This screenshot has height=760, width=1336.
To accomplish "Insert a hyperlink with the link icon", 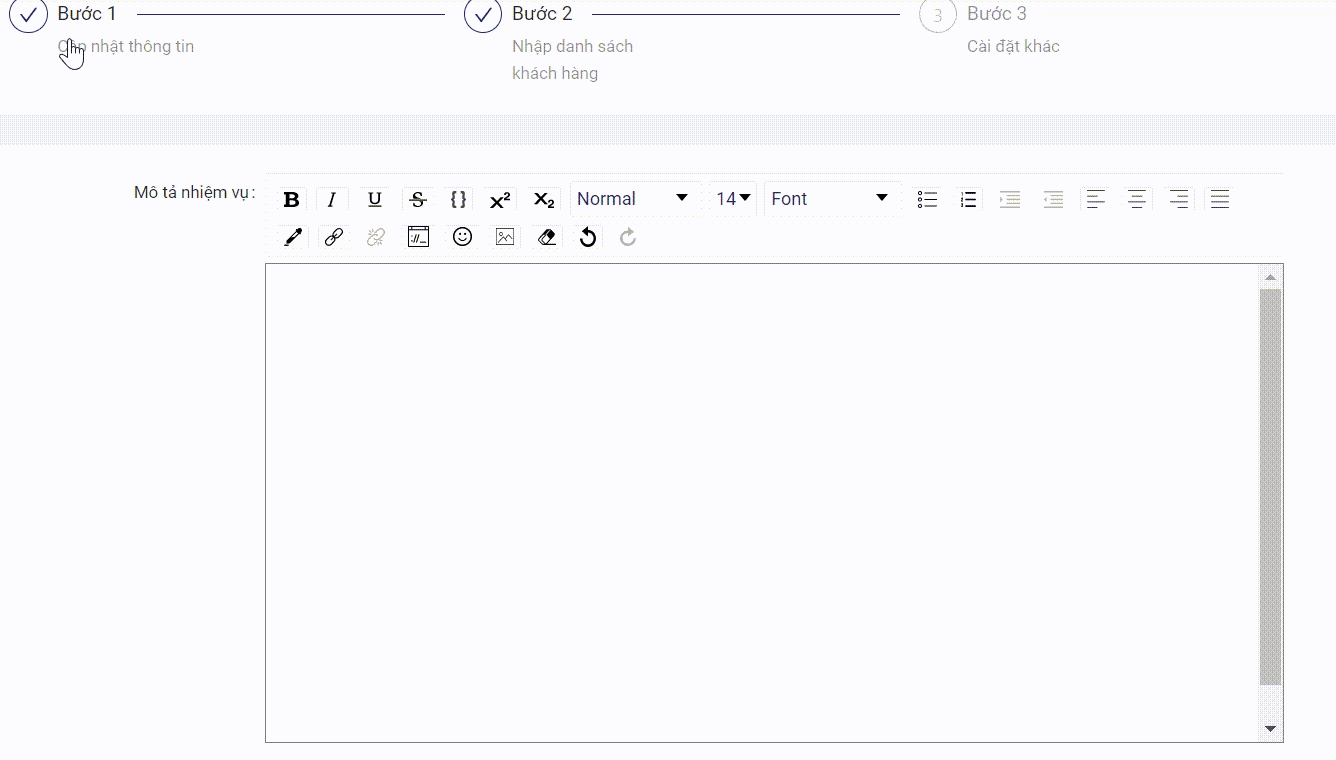I will [334, 237].
